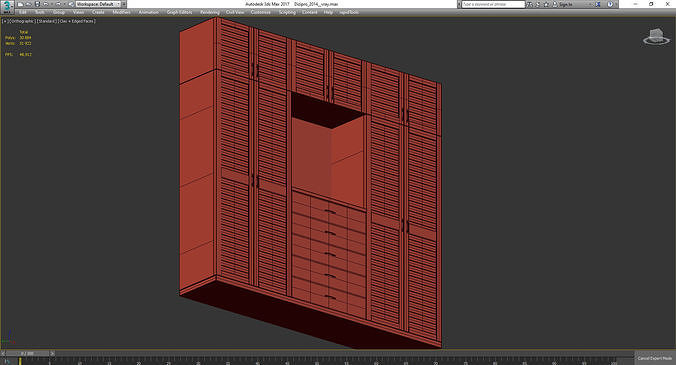Screen dimensions: 676x365
Task: Open the Graph Editors menu
Action: [179, 12]
